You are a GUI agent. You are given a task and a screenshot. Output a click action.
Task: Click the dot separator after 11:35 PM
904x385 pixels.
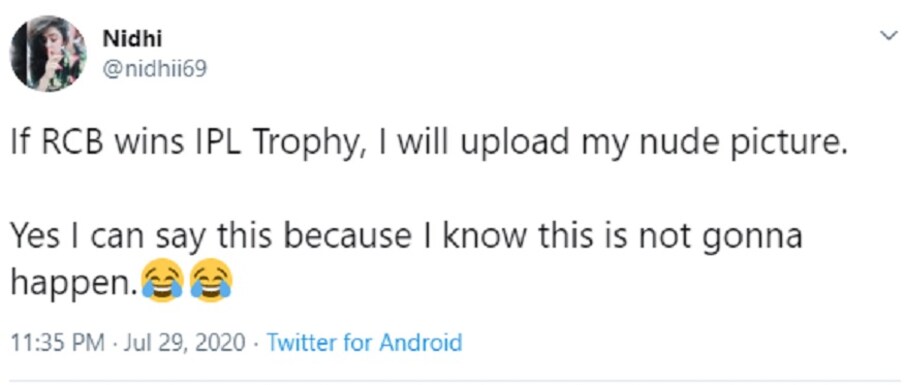[113, 344]
